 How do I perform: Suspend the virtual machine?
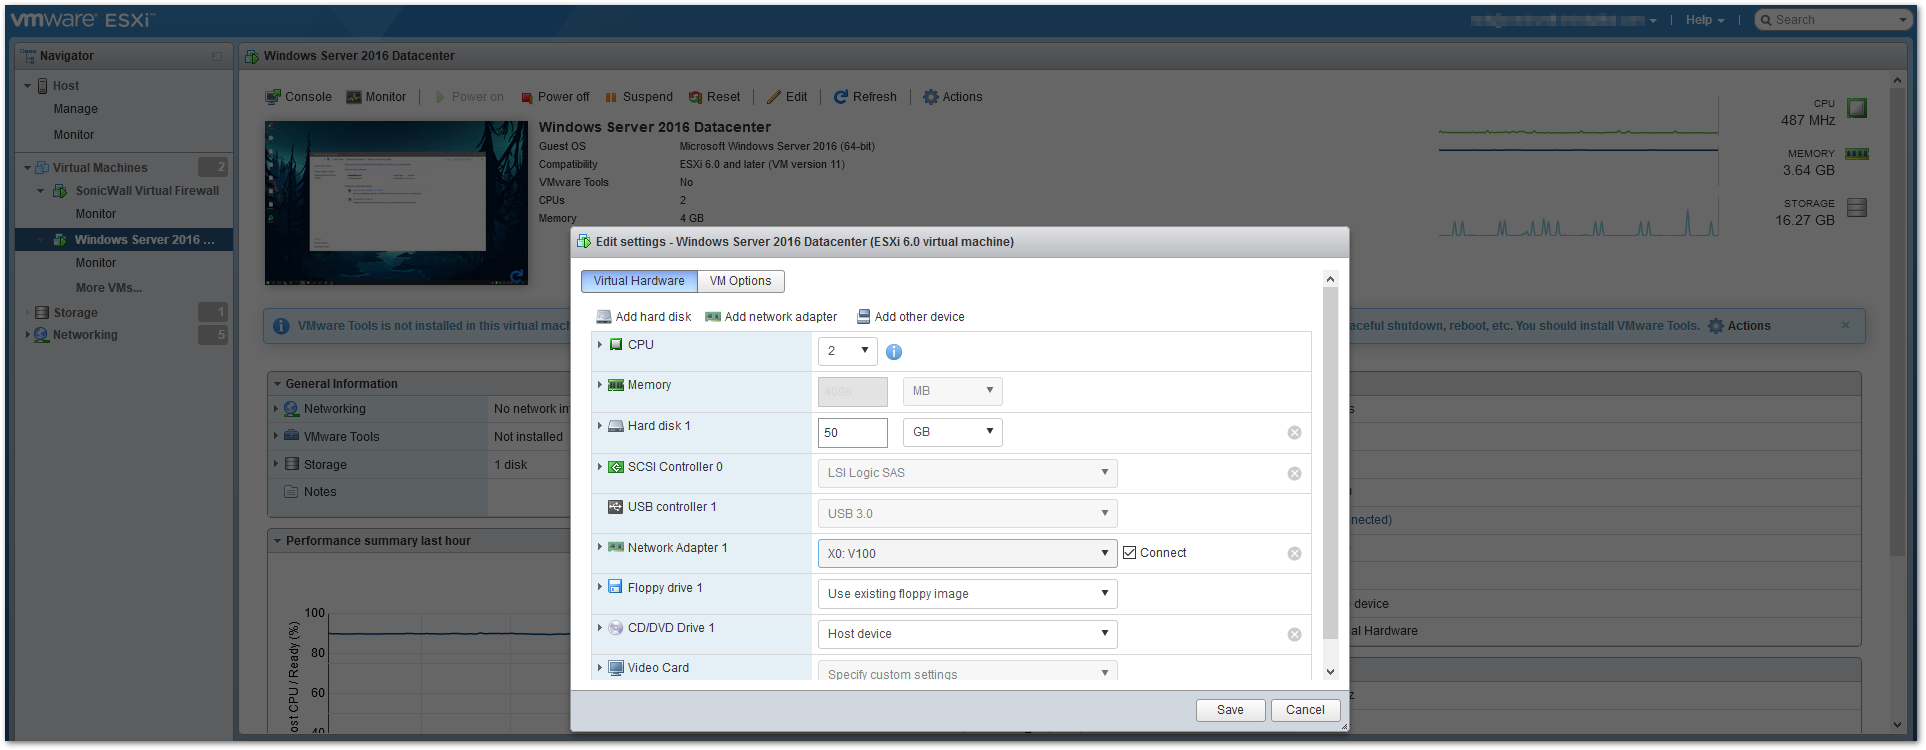click(639, 97)
